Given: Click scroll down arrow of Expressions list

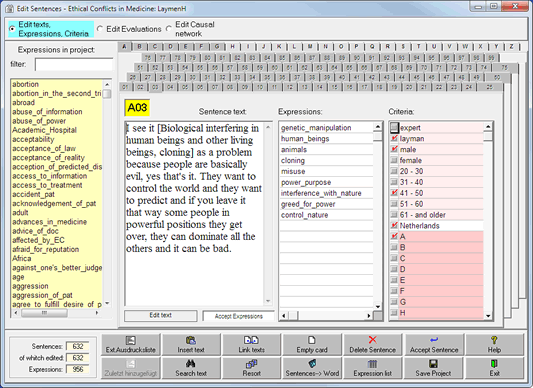Looking at the screenshot, I should 378,307.
